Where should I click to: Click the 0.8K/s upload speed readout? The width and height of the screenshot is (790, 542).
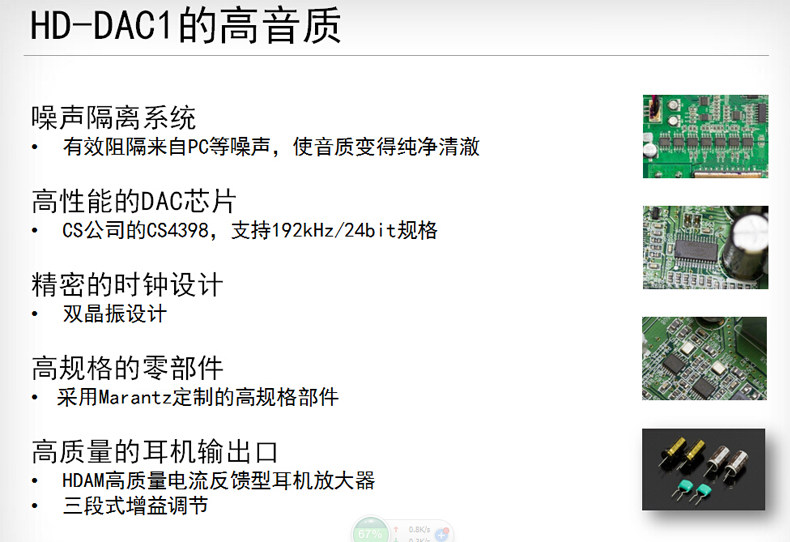tap(419, 529)
